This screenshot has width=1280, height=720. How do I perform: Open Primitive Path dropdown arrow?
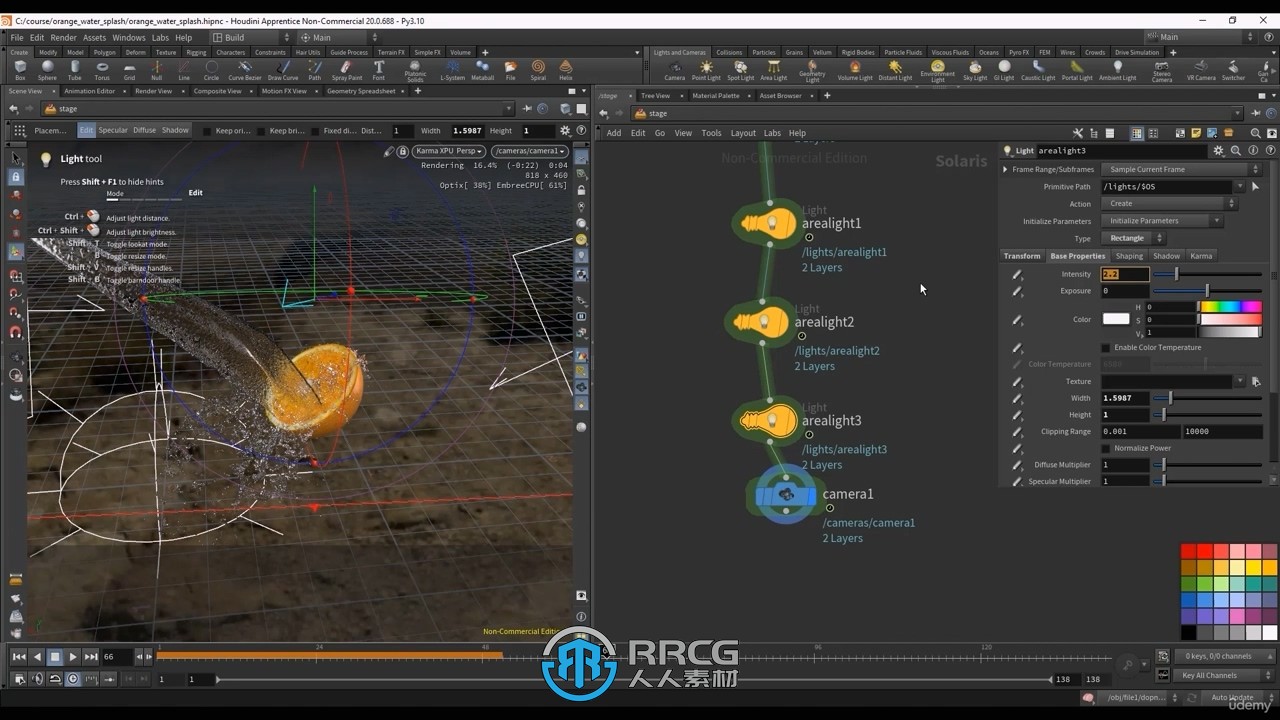(x=1241, y=186)
